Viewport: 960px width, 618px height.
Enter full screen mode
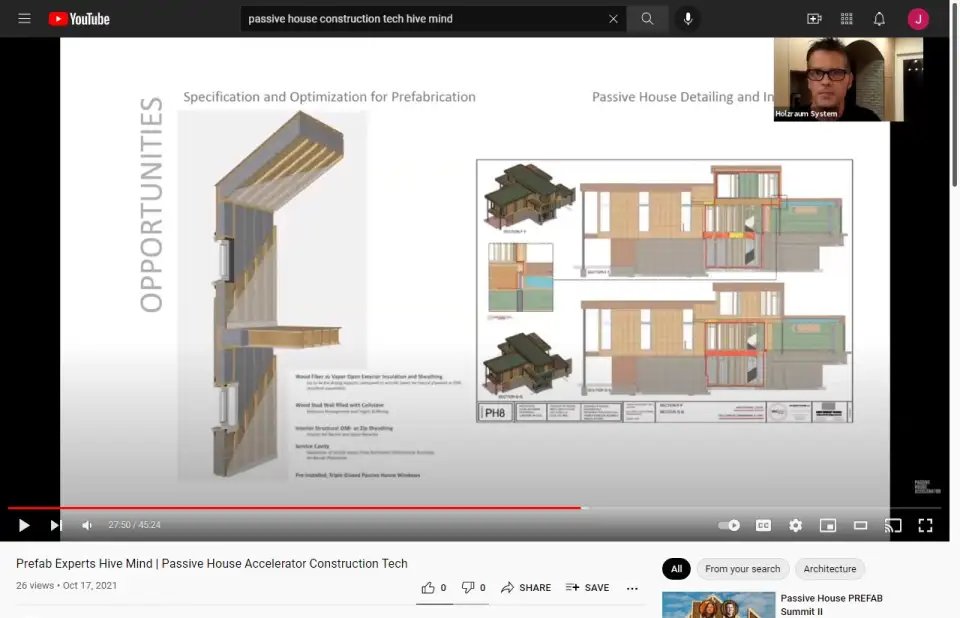(x=925, y=525)
